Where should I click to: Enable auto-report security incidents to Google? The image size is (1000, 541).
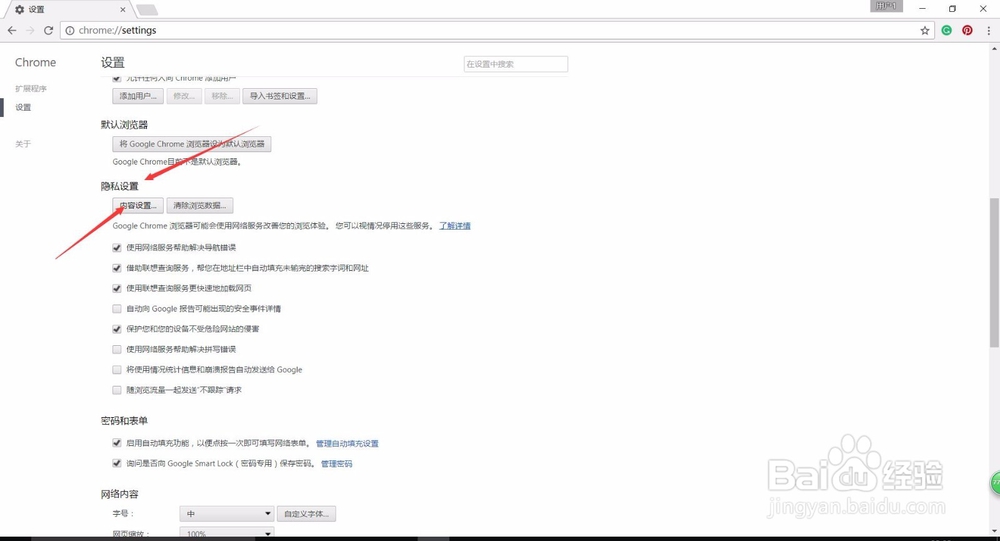point(117,309)
